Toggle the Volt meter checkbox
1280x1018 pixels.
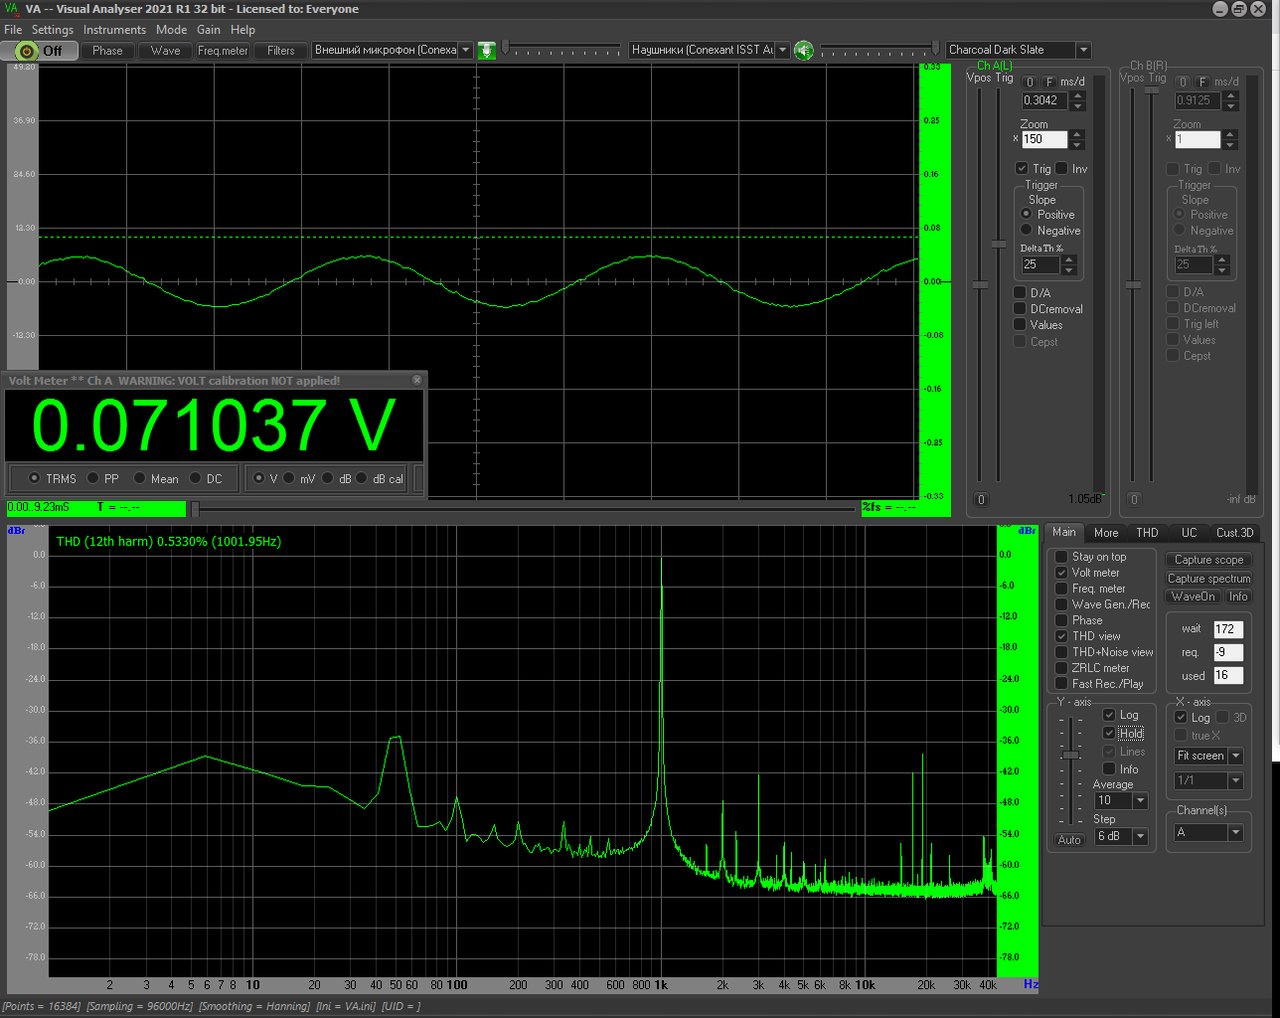[1062, 573]
